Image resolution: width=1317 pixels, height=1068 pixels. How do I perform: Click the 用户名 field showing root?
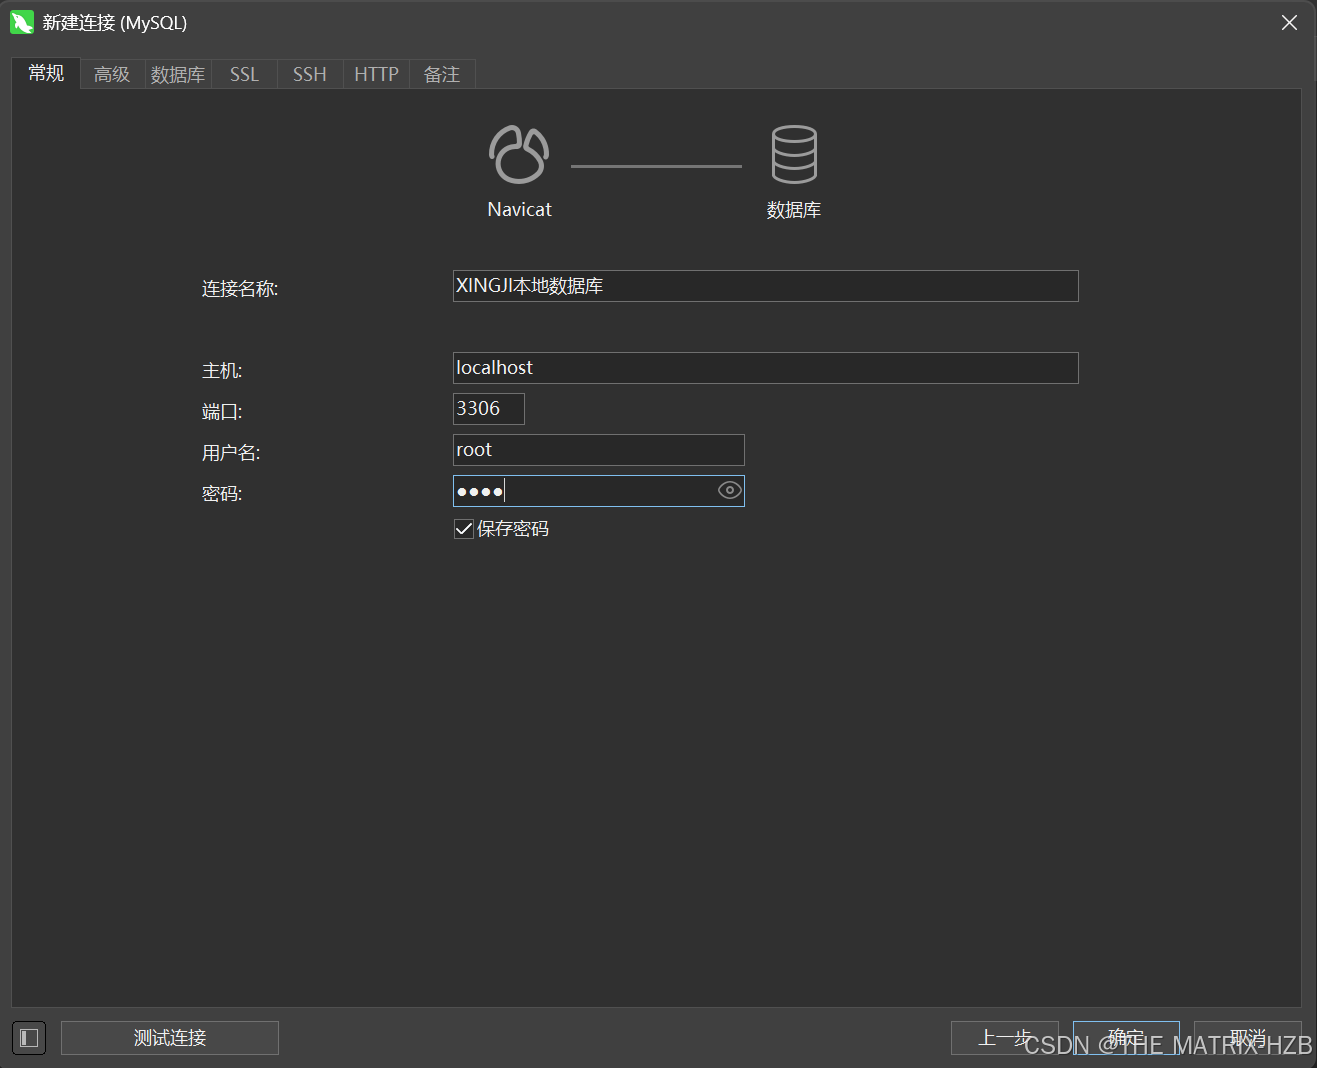599,450
